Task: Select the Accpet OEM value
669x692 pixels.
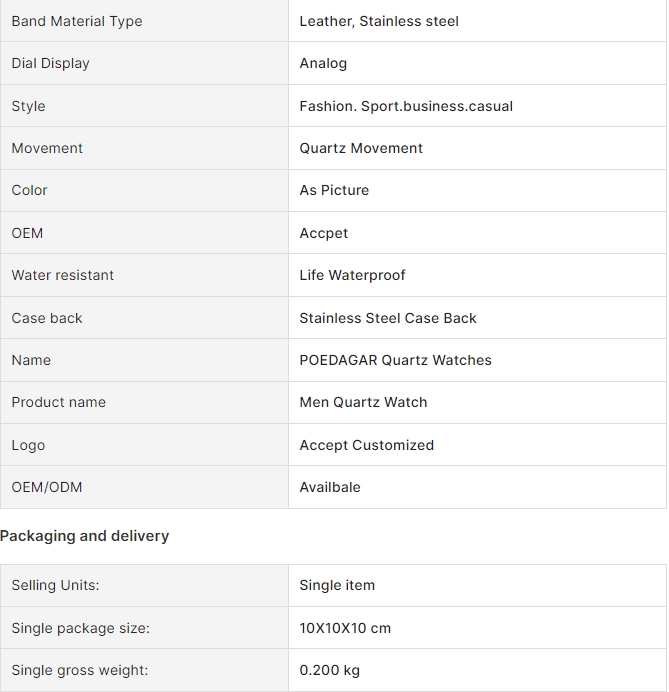Action: point(323,233)
